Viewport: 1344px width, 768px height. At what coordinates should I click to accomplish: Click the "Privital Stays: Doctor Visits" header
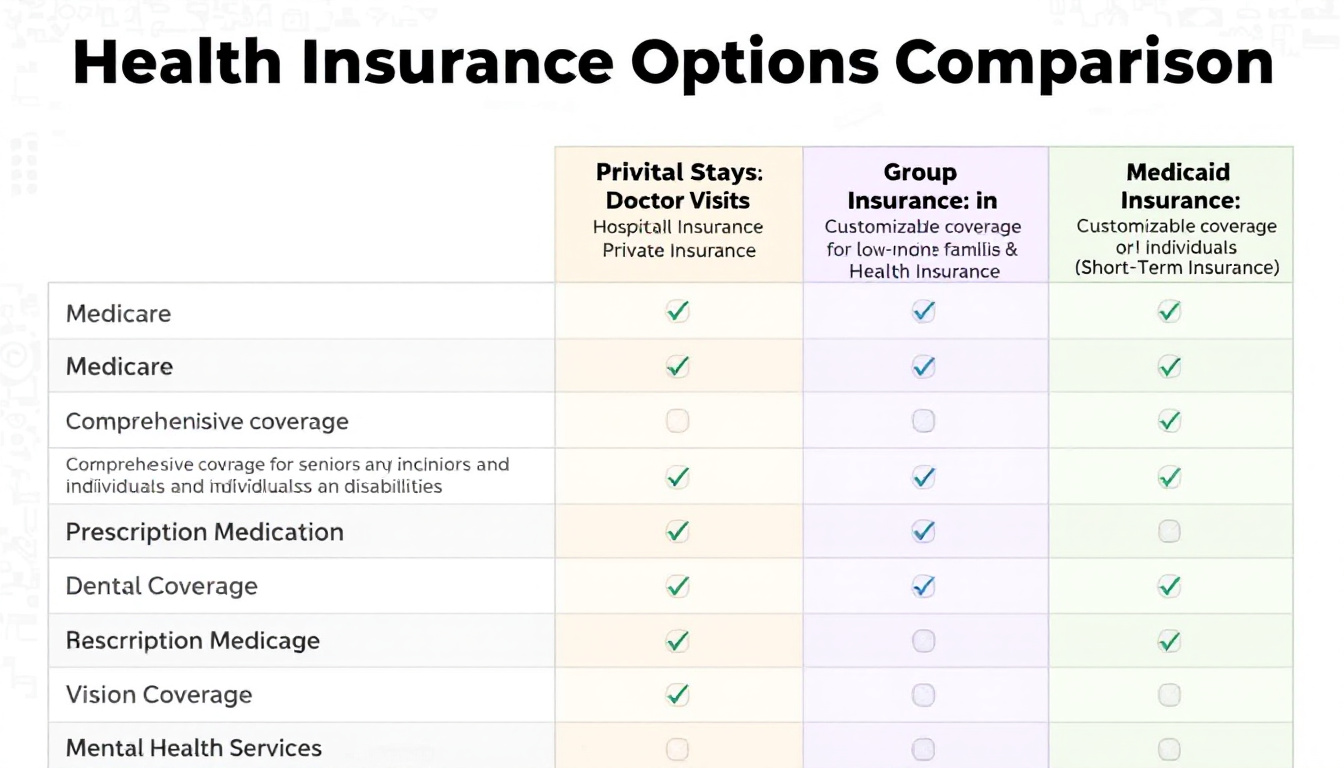pos(678,186)
